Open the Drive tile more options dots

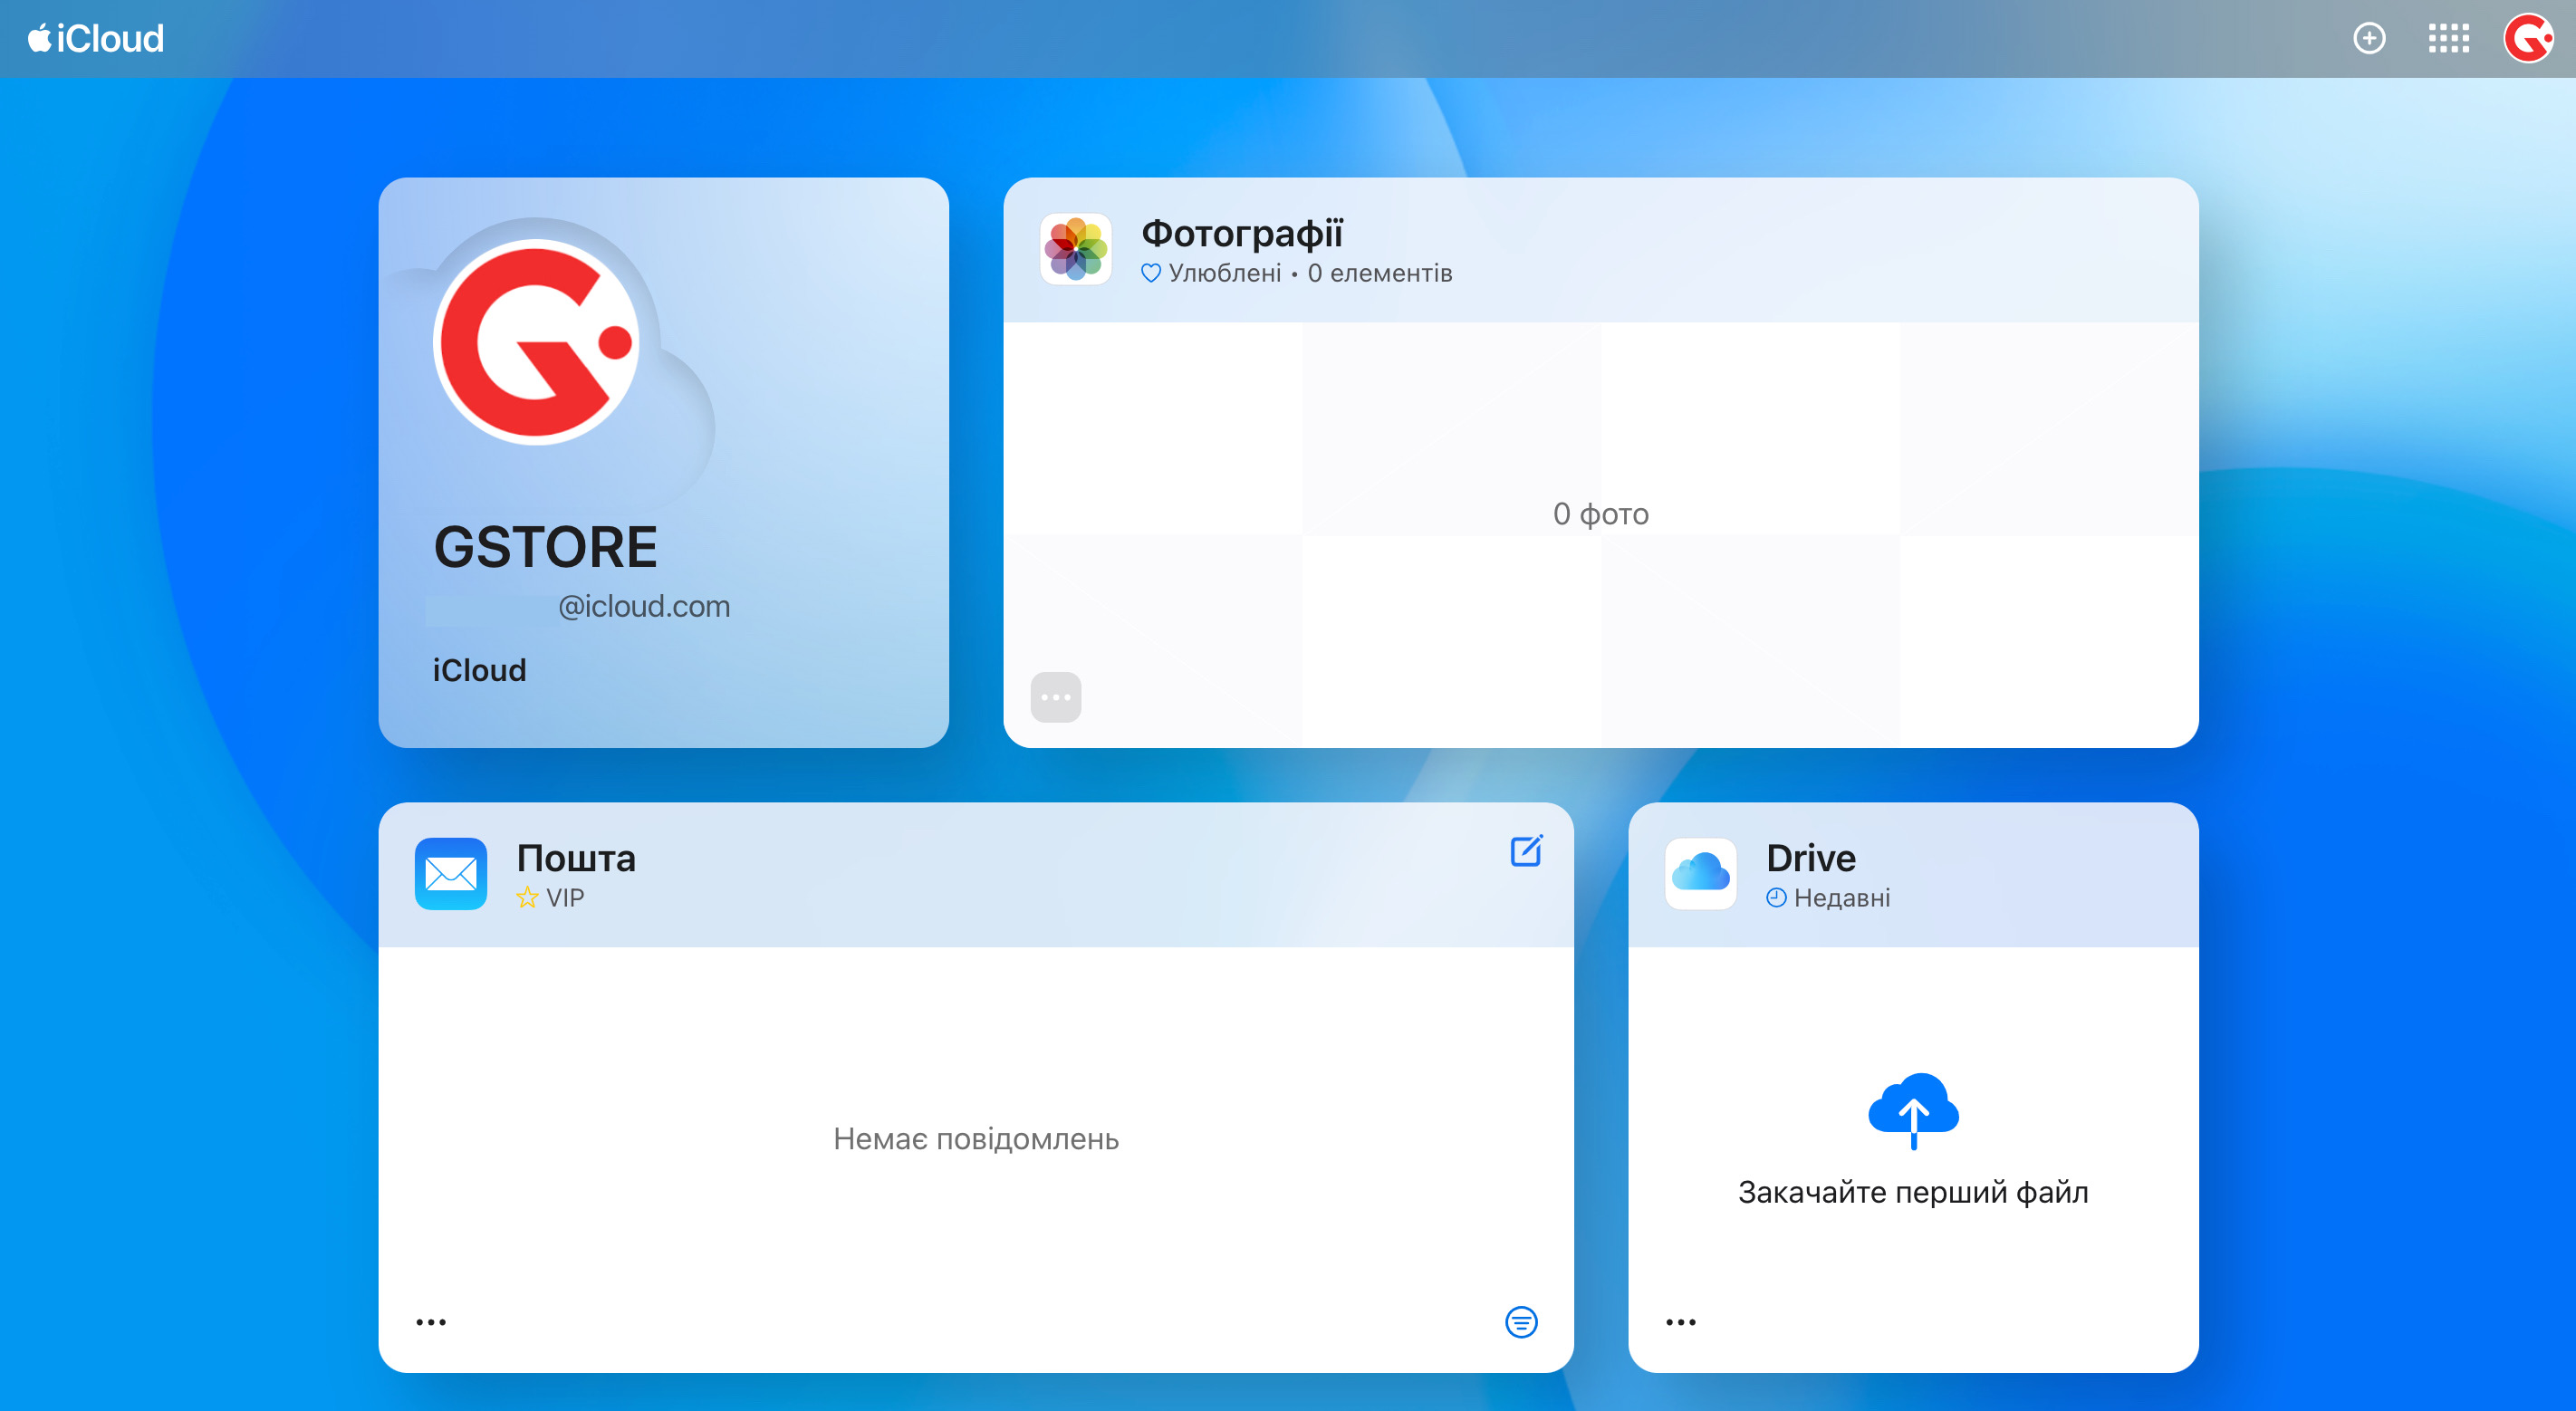[1681, 1322]
